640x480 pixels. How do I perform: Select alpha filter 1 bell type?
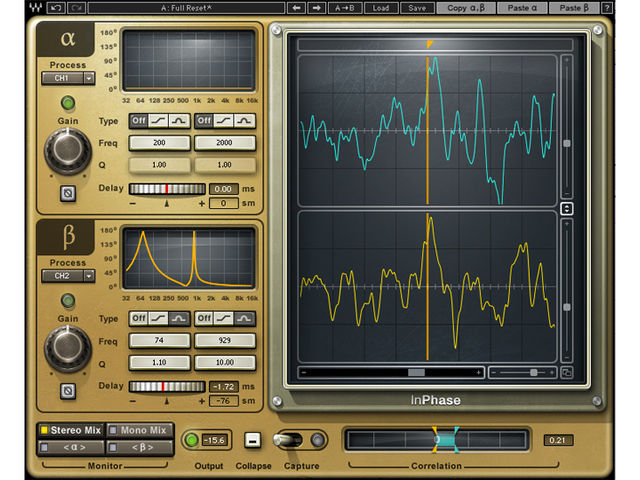tap(179, 121)
